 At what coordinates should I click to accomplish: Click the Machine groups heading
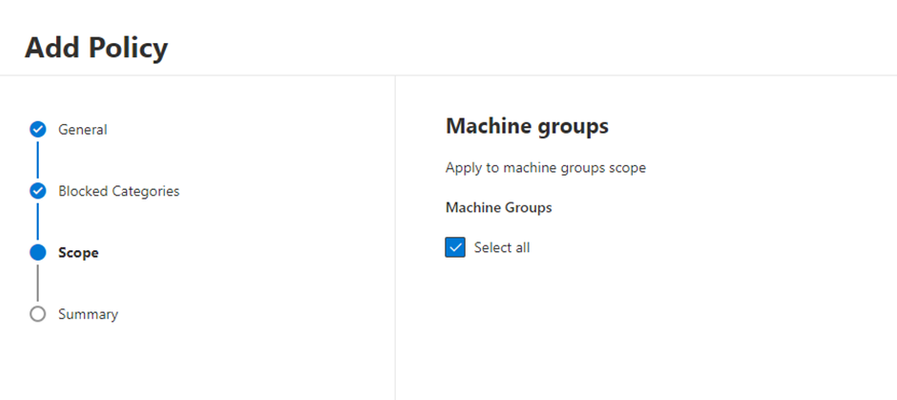click(527, 126)
